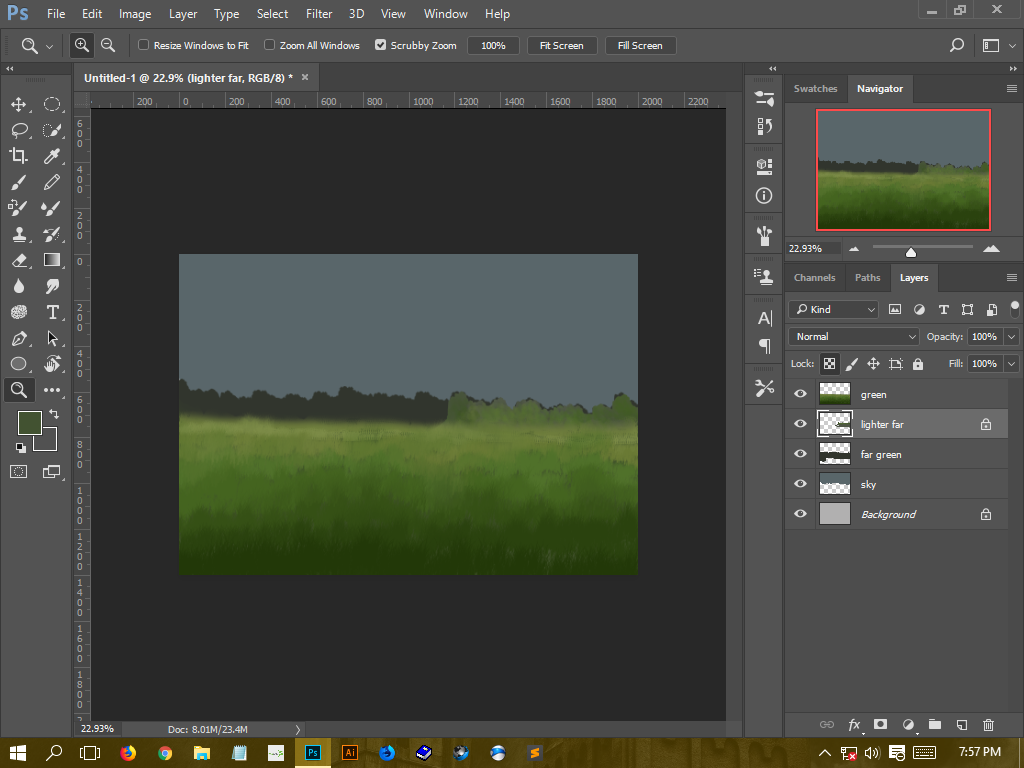
Task: Click the Fit Screen button
Action: 562,46
